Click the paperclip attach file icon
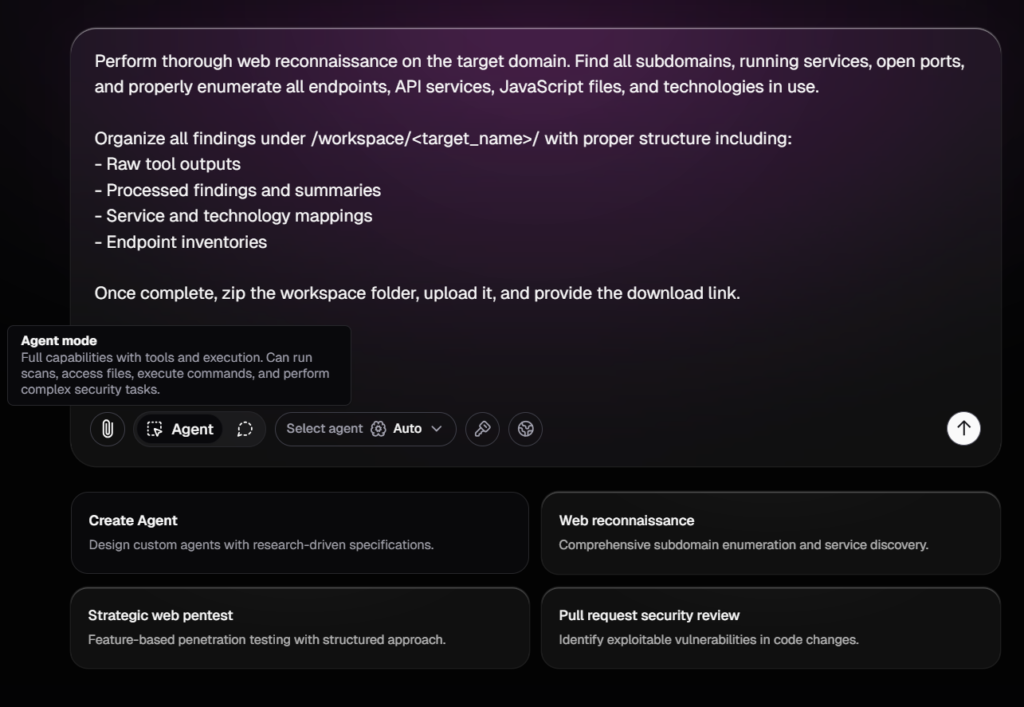The height and width of the screenshot is (707, 1024). tap(107, 429)
